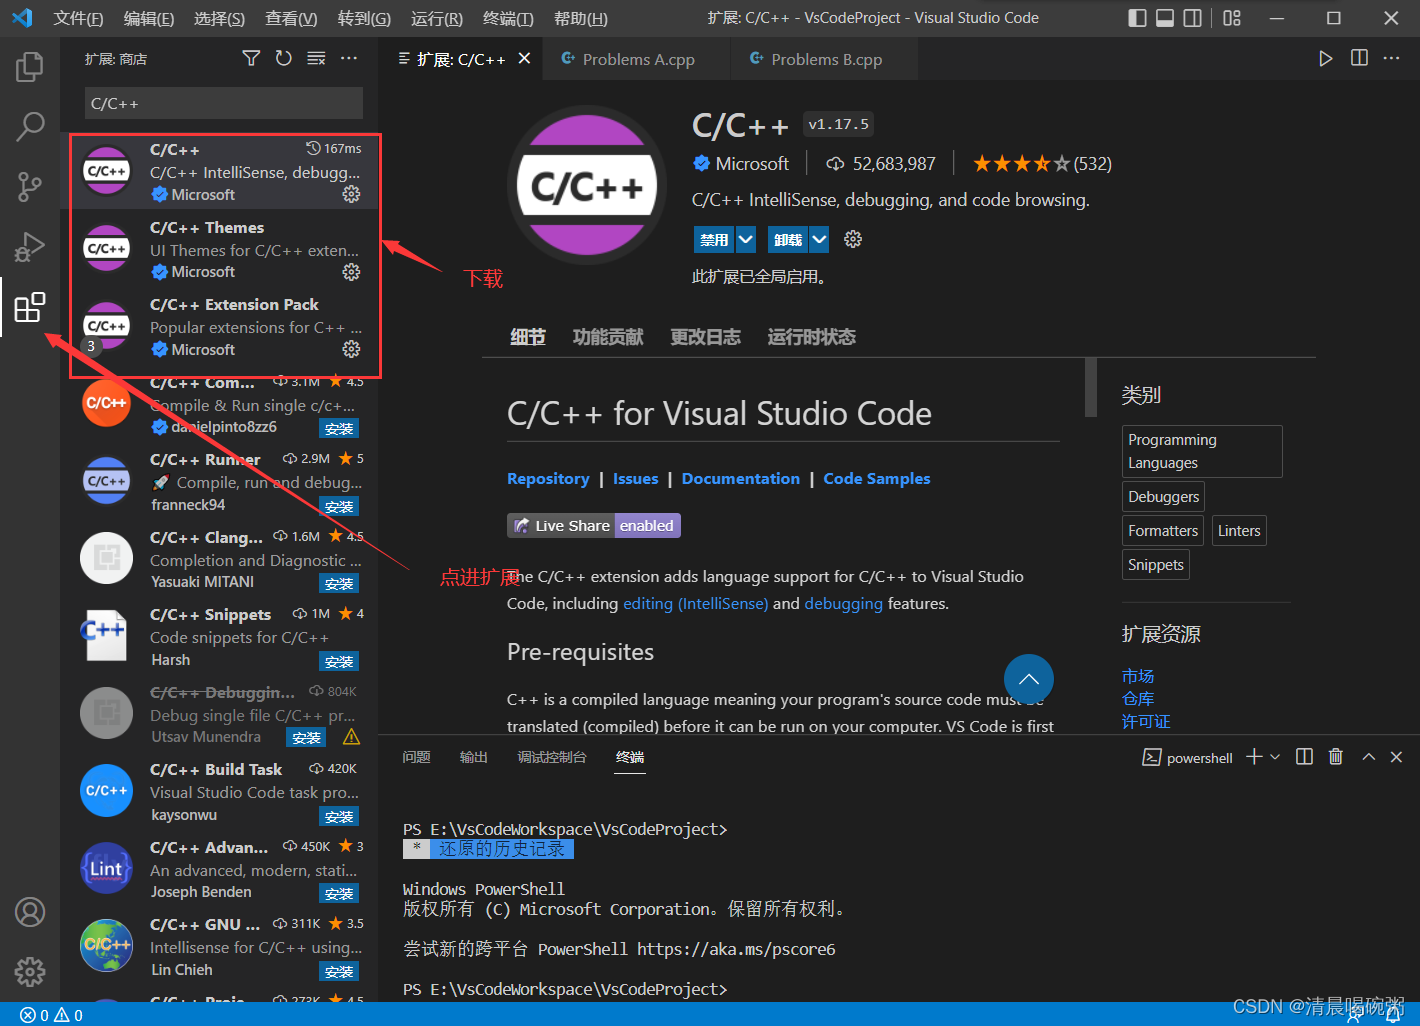The height and width of the screenshot is (1026, 1420).
Task: Click the 禁用 (disable) button
Action: 714,240
